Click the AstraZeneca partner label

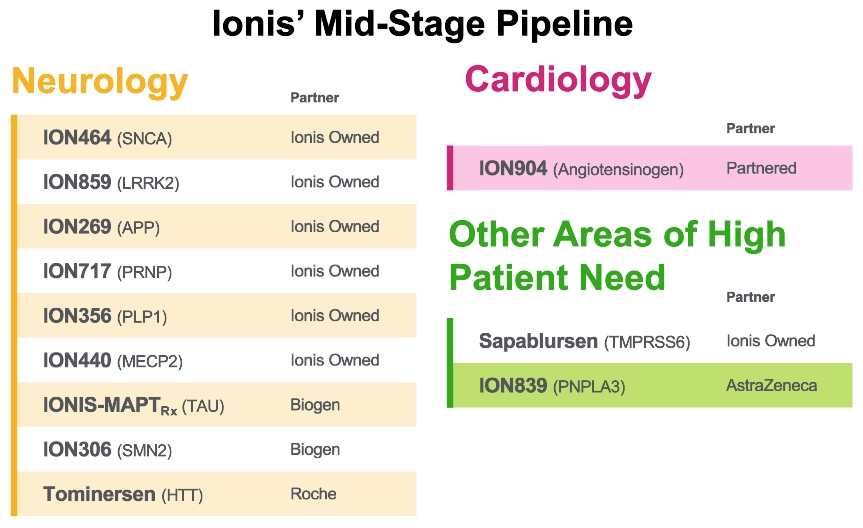point(771,385)
